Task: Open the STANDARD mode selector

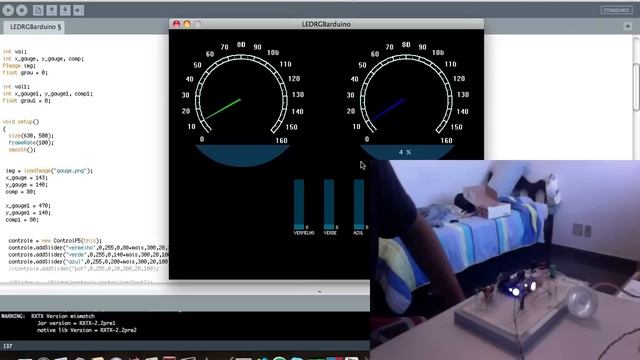Action: pyautogui.click(x=616, y=10)
